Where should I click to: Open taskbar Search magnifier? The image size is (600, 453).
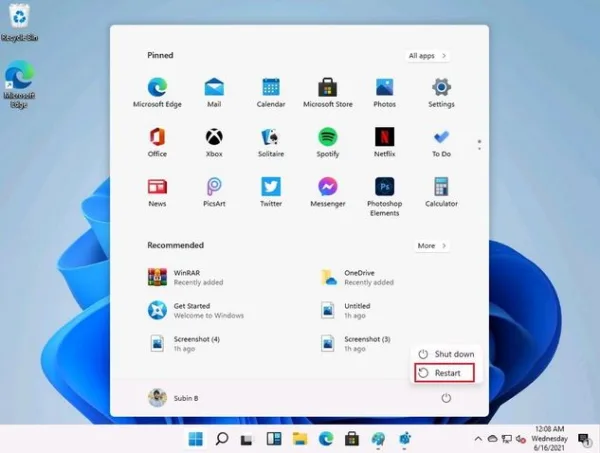point(222,439)
